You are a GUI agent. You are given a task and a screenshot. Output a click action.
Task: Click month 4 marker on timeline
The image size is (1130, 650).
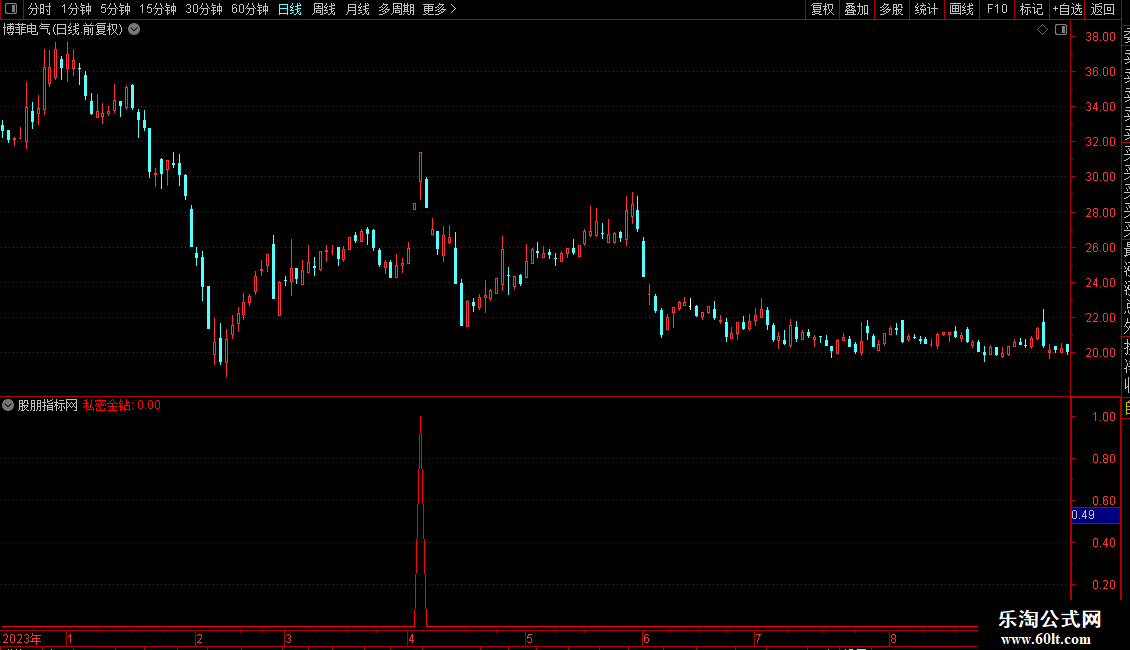point(411,638)
